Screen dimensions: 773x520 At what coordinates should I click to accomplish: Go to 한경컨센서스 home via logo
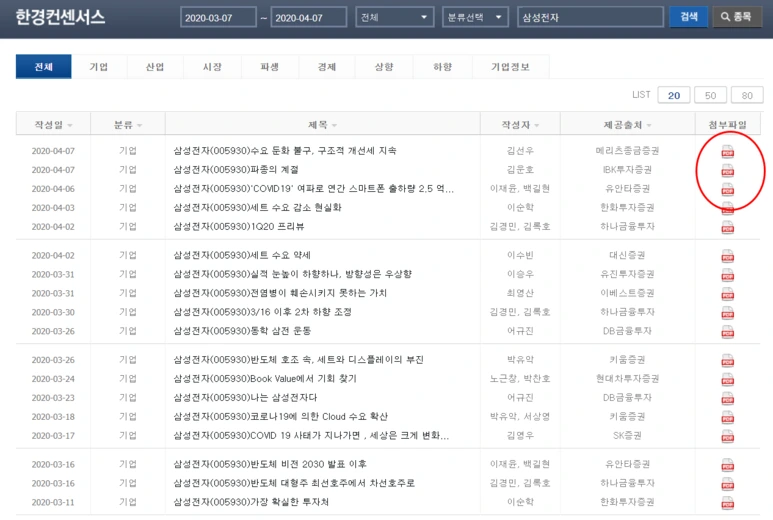click(60, 17)
